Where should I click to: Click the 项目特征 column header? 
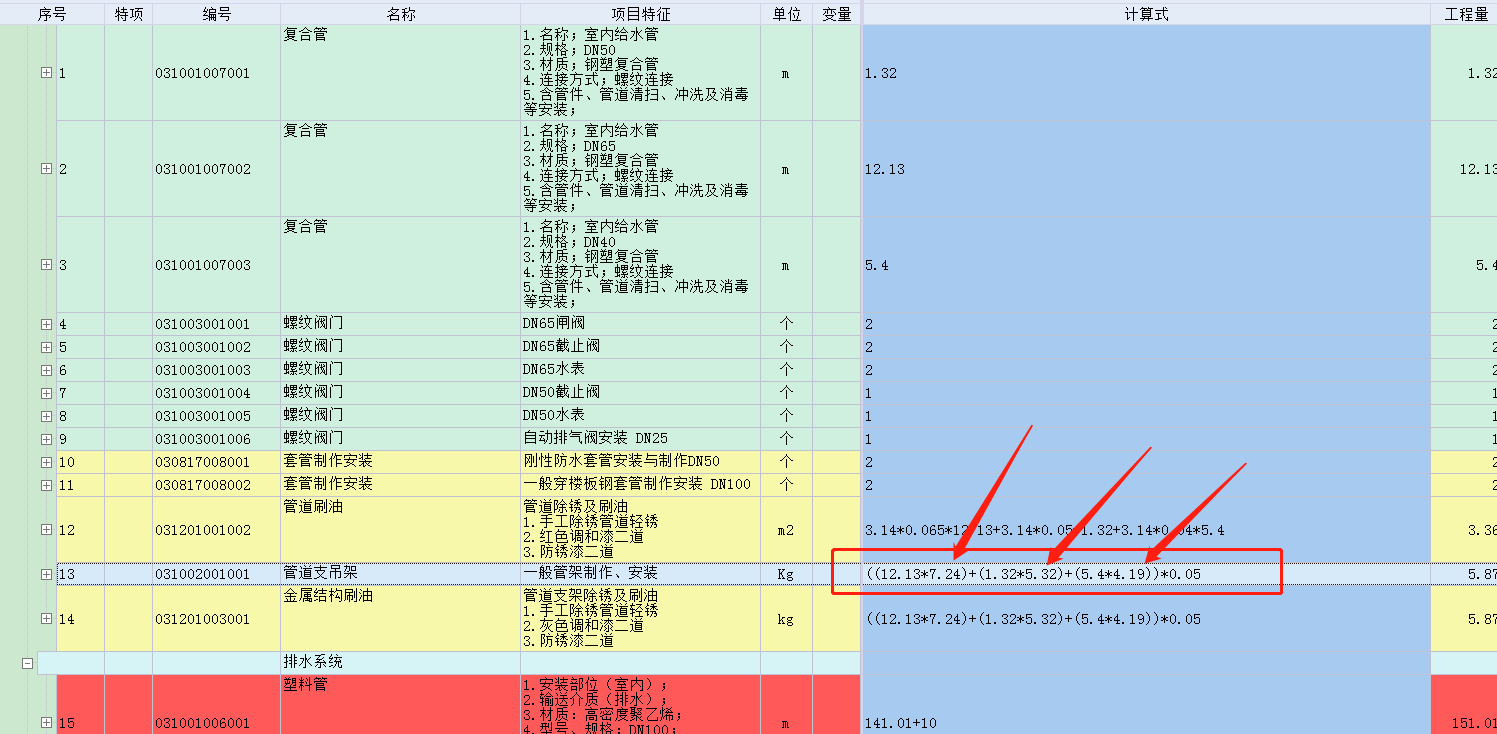[640, 14]
